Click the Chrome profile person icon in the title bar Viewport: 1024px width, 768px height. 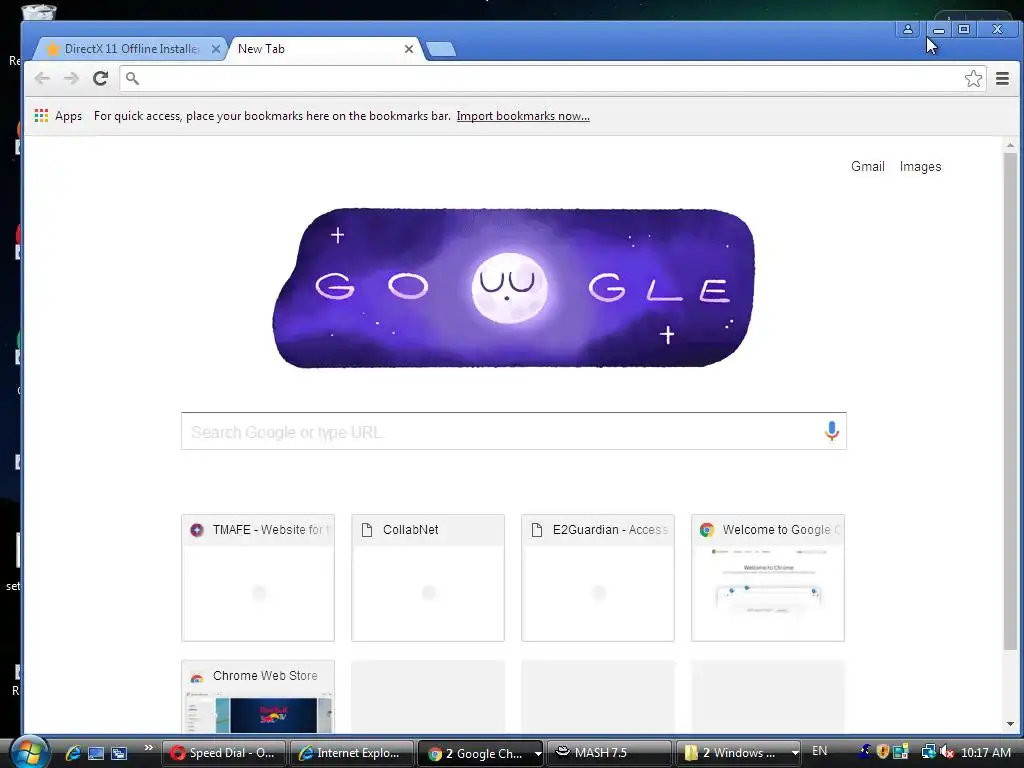(908, 29)
